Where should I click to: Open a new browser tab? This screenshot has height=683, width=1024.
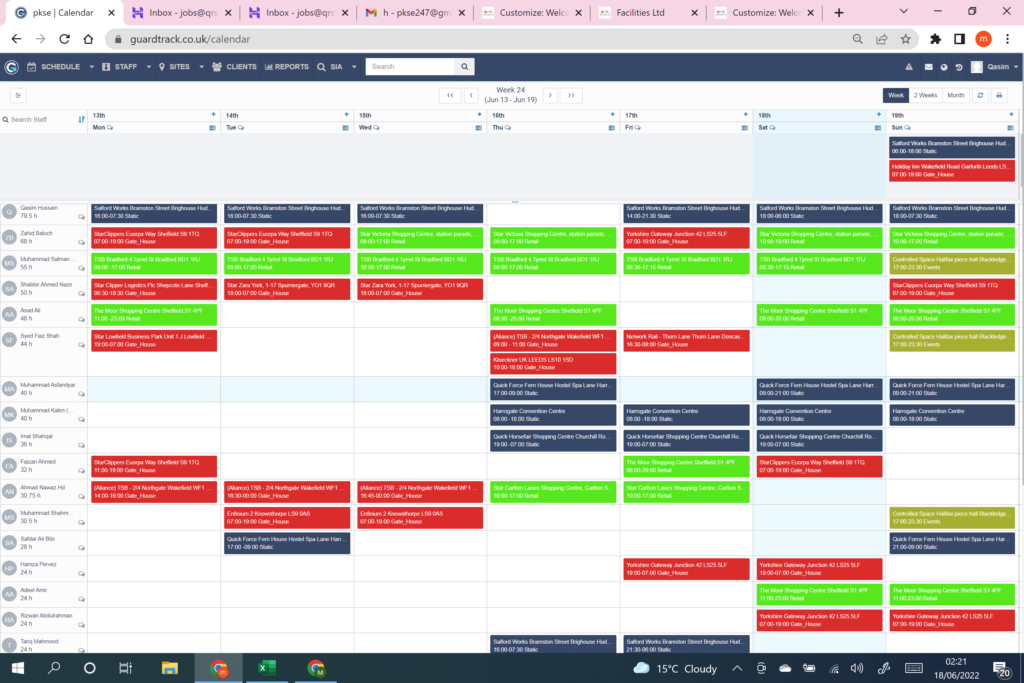839,12
